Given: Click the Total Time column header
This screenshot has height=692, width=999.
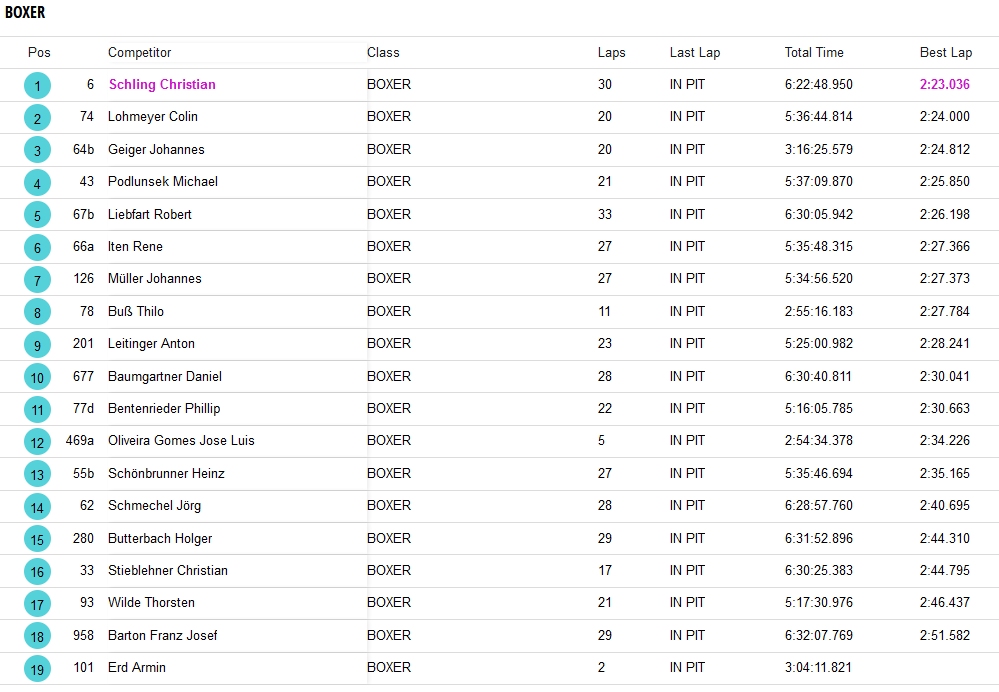Looking at the screenshot, I should click(813, 53).
